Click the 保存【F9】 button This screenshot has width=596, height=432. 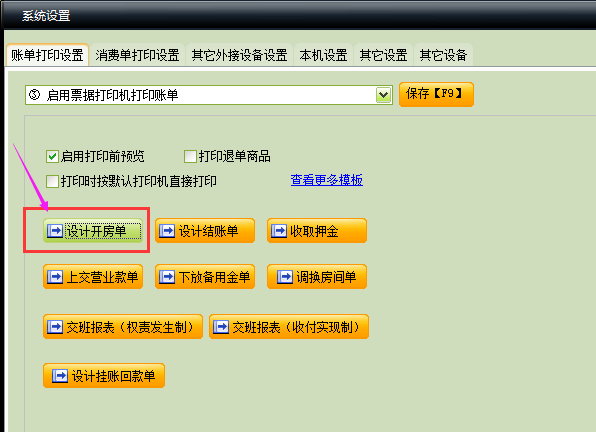436,94
